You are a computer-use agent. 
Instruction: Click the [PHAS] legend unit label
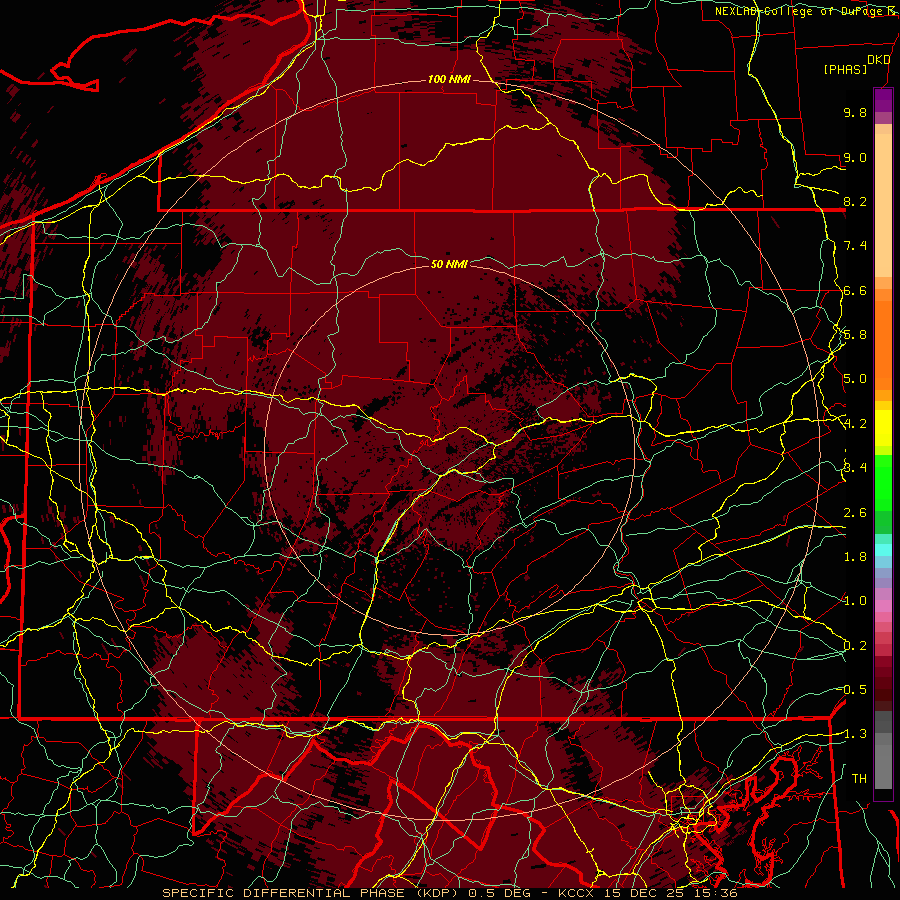click(x=845, y=69)
